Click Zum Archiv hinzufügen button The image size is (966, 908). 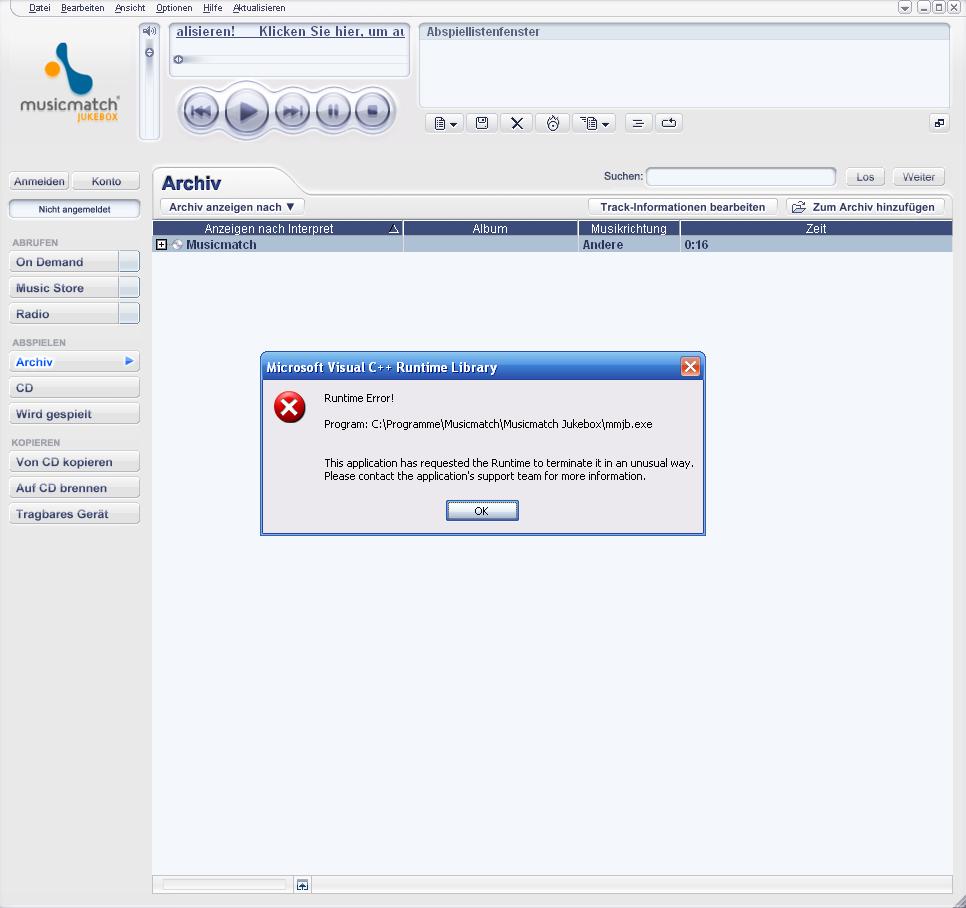[865, 207]
